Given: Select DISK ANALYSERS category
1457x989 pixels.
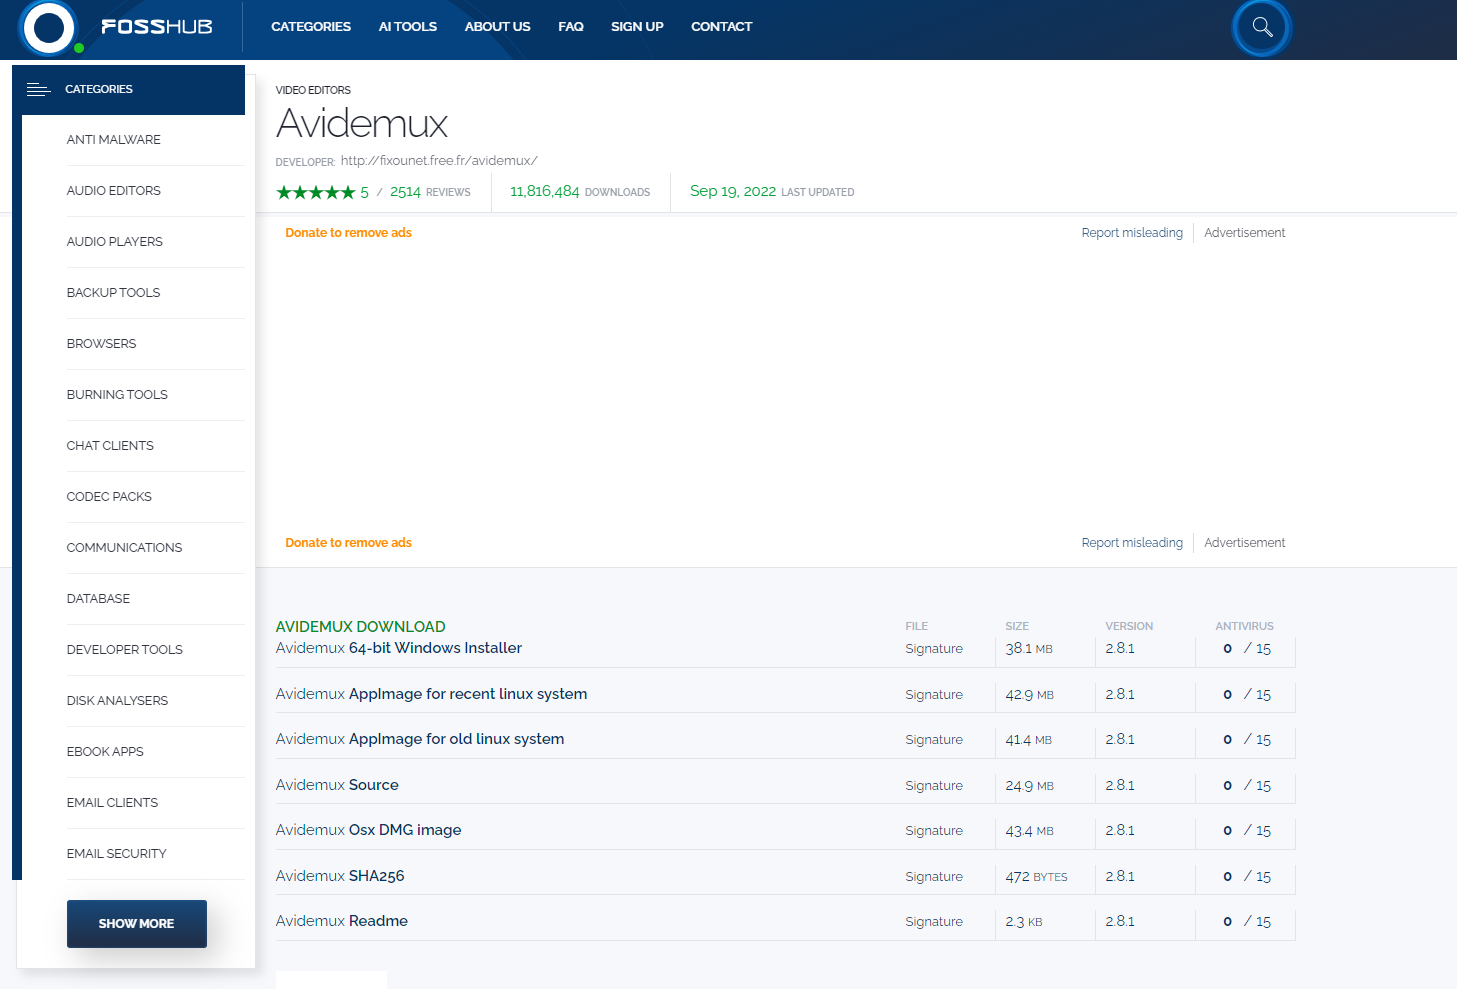Looking at the screenshot, I should click(x=117, y=701).
